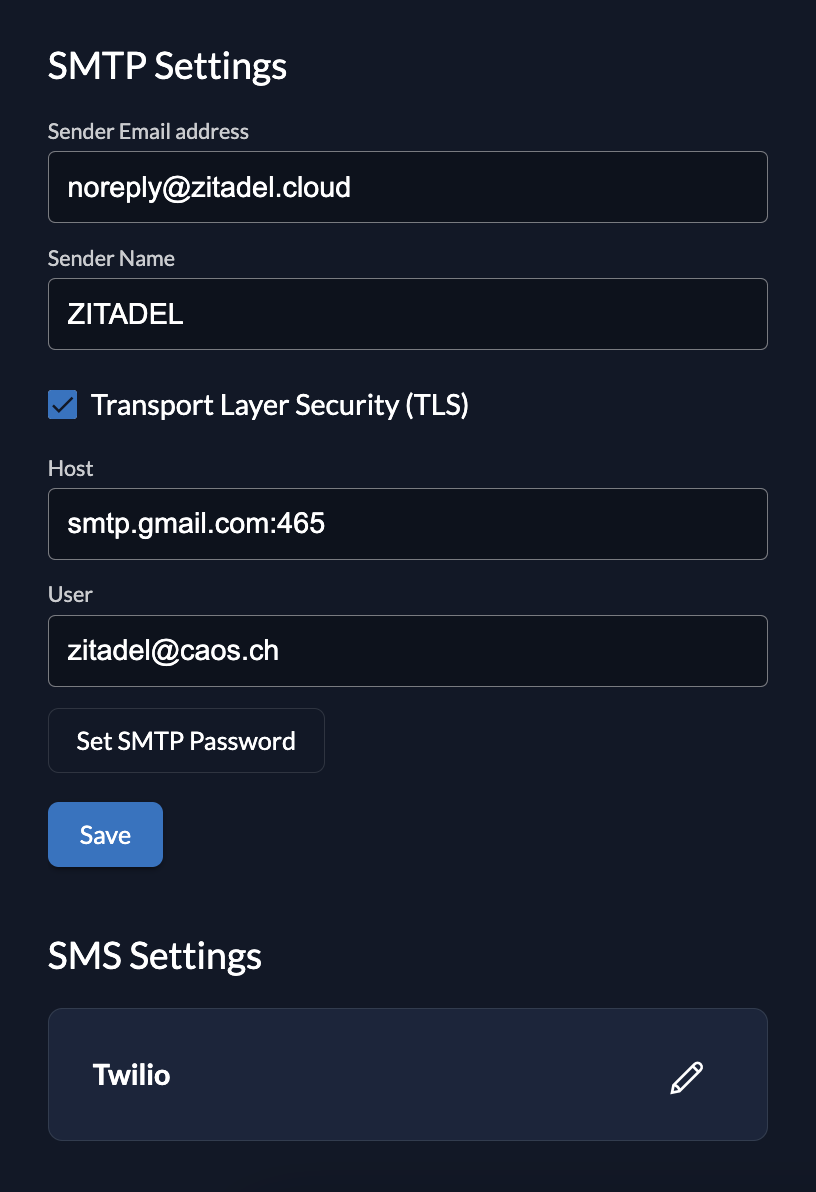
Task: Click the smtp.gmail.com:465 host value
Action: click(196, 524)
